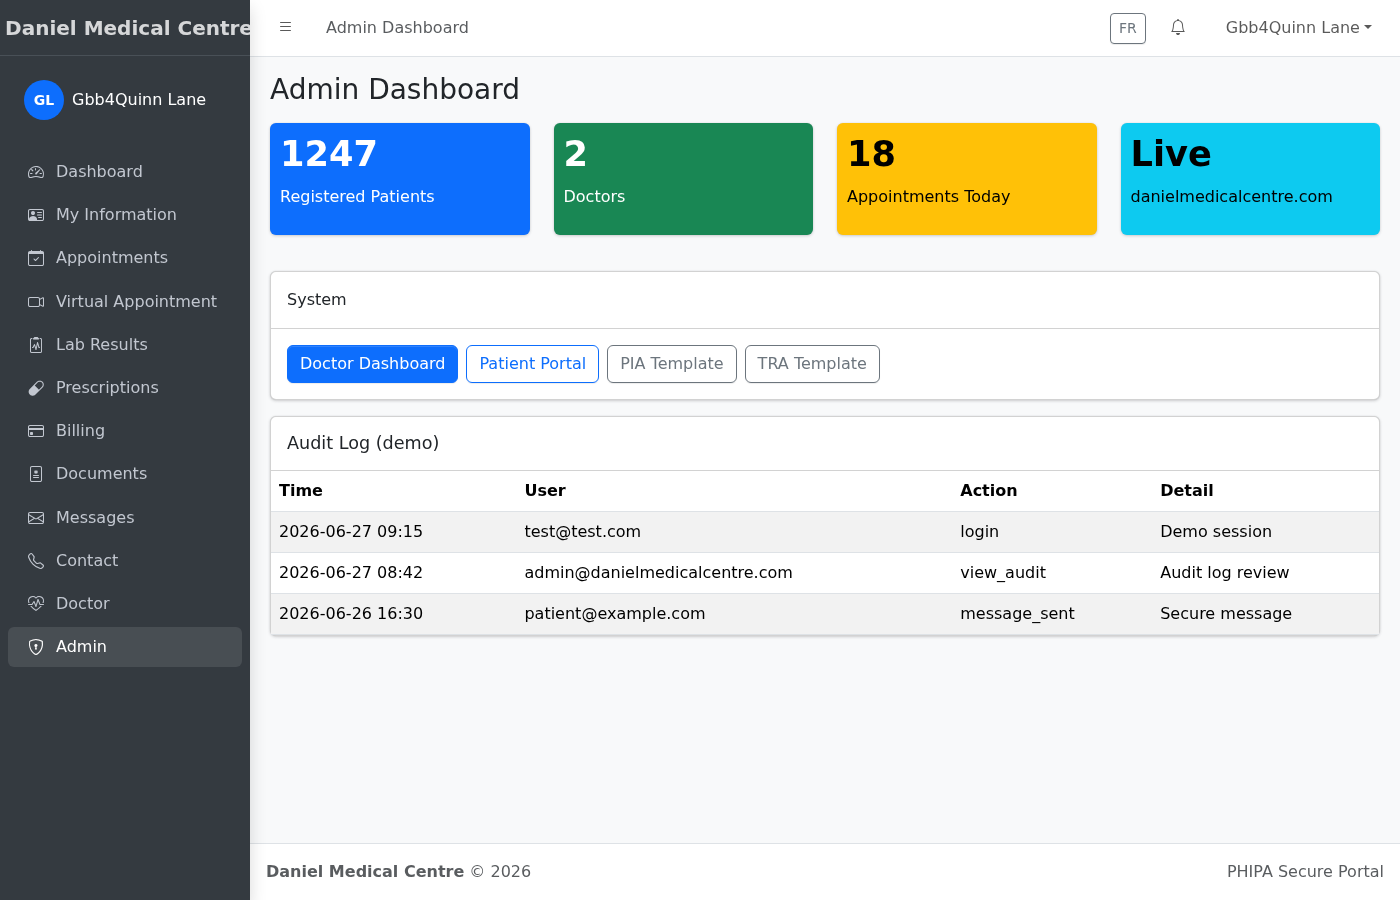
Task: Click the Prescriptions pill icon
Action: (x=36, y=388)
